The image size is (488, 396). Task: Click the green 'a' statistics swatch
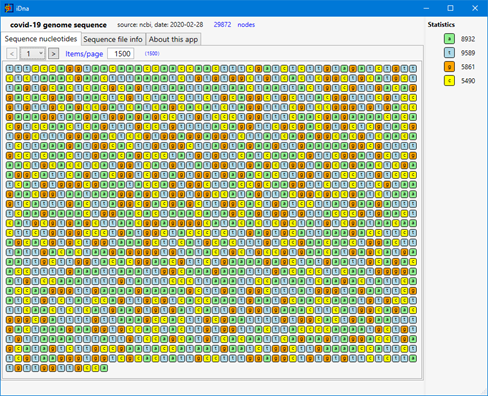(449, 39)
